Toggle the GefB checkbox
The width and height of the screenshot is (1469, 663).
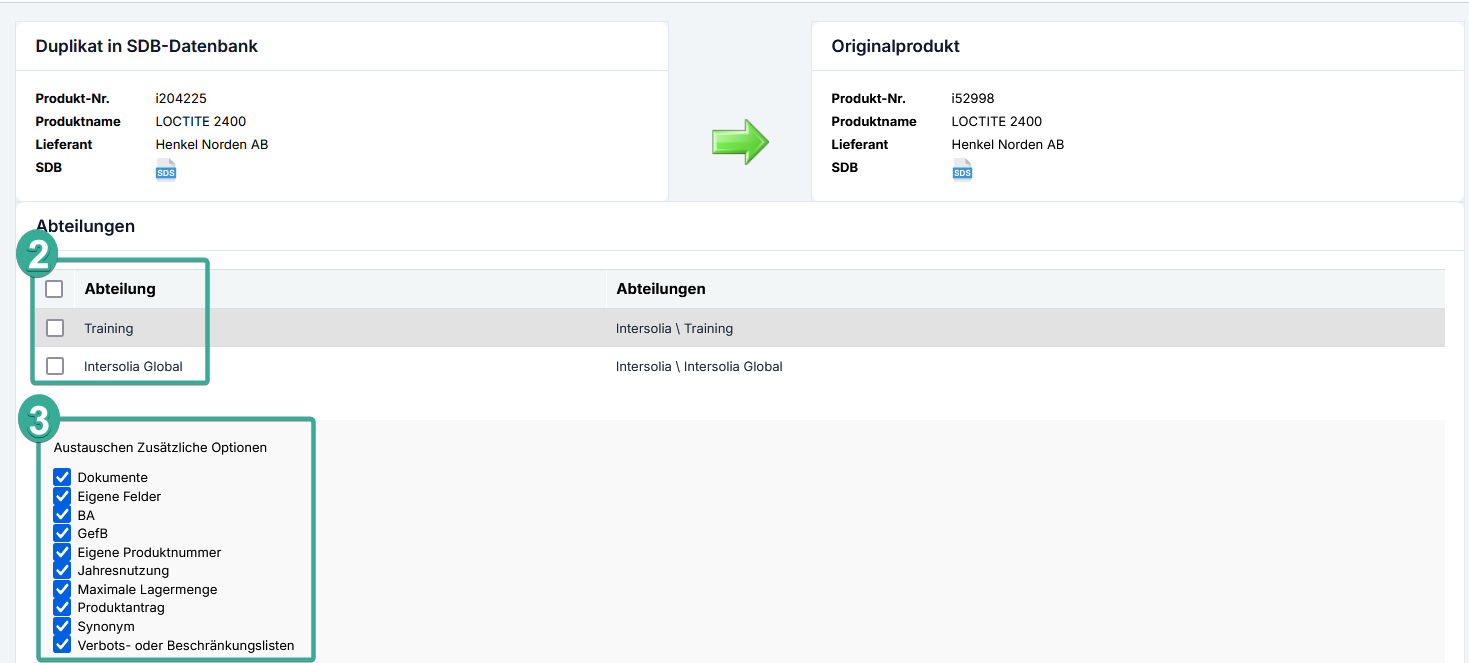point(62,533)
